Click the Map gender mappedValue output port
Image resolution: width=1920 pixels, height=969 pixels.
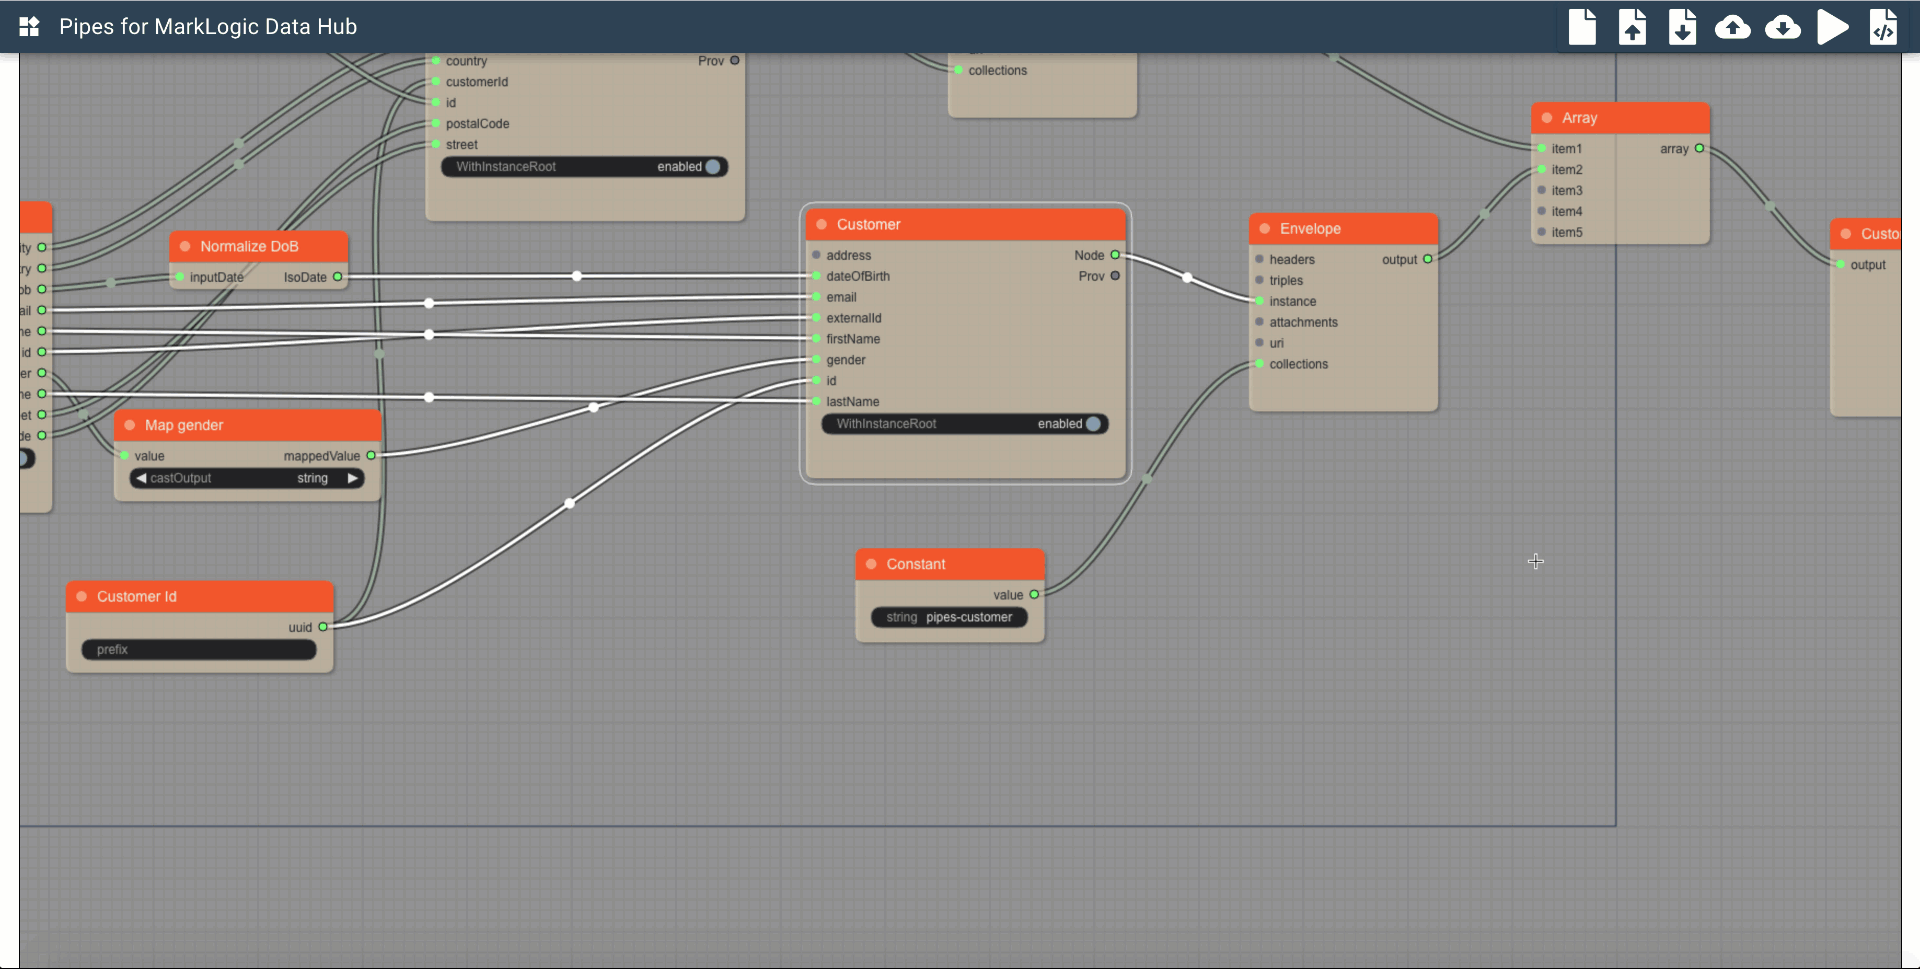(371, 456)
